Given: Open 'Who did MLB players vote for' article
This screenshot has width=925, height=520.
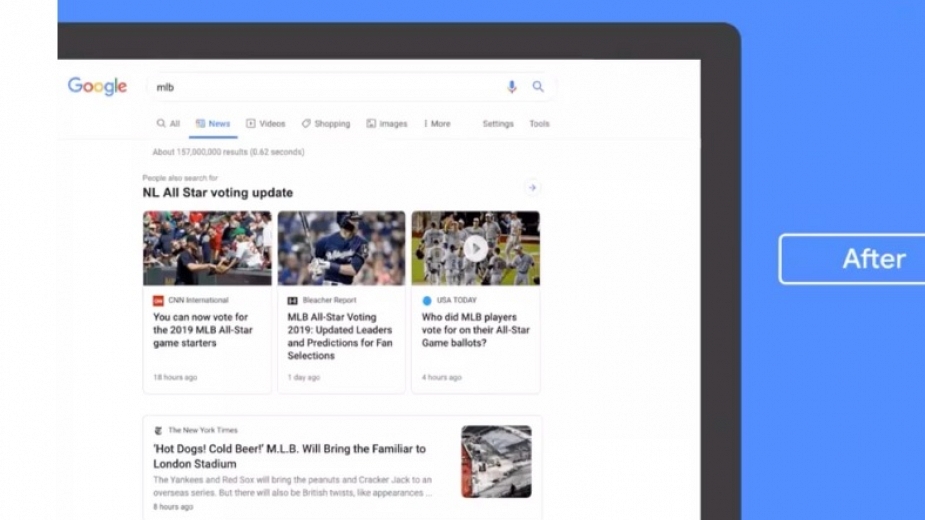Looking at the screenshot, I should [475, 330].
